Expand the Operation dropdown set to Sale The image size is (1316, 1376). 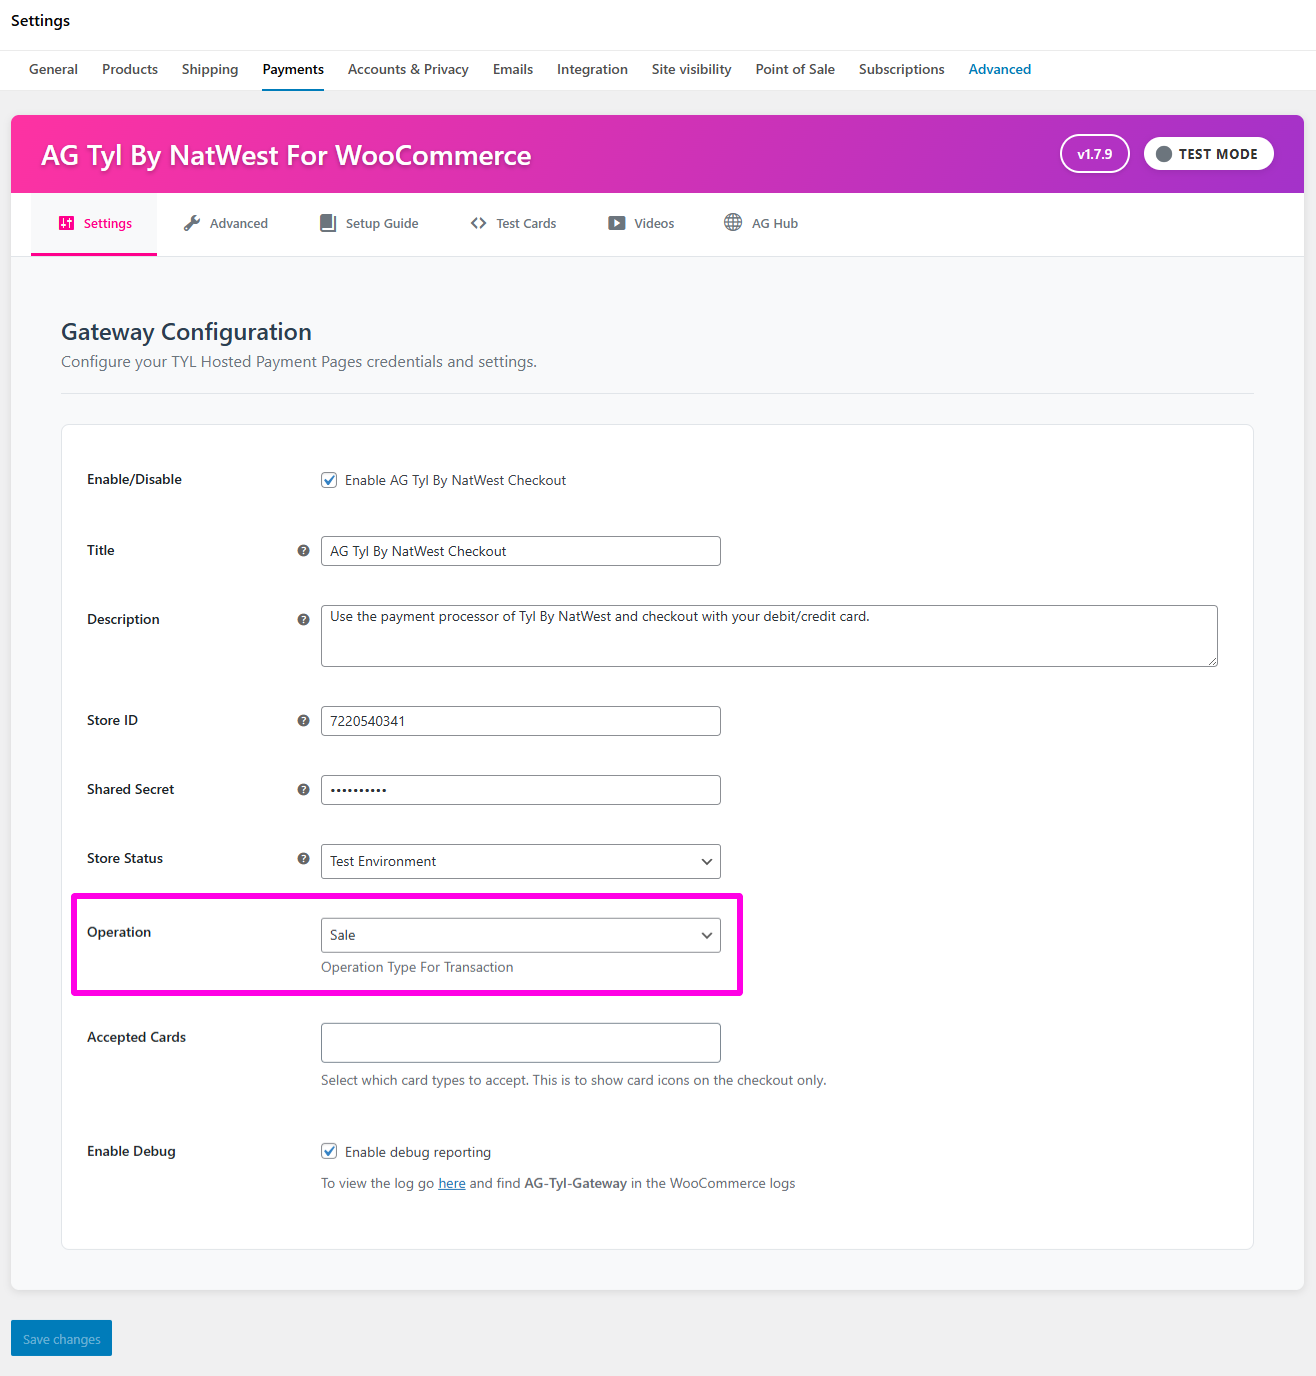coord(520,935)
